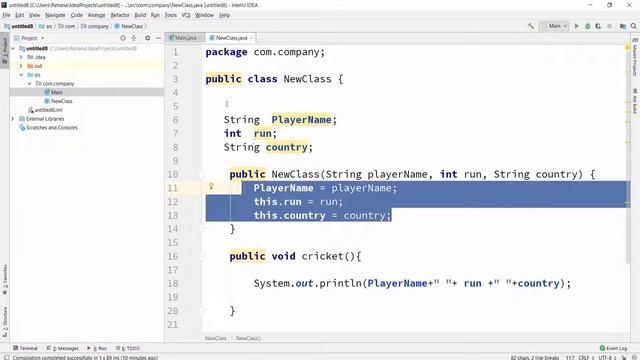Collapse the com.company package
Image resolution: width=640 pixels, height=360 pixels.
point(29,84)
